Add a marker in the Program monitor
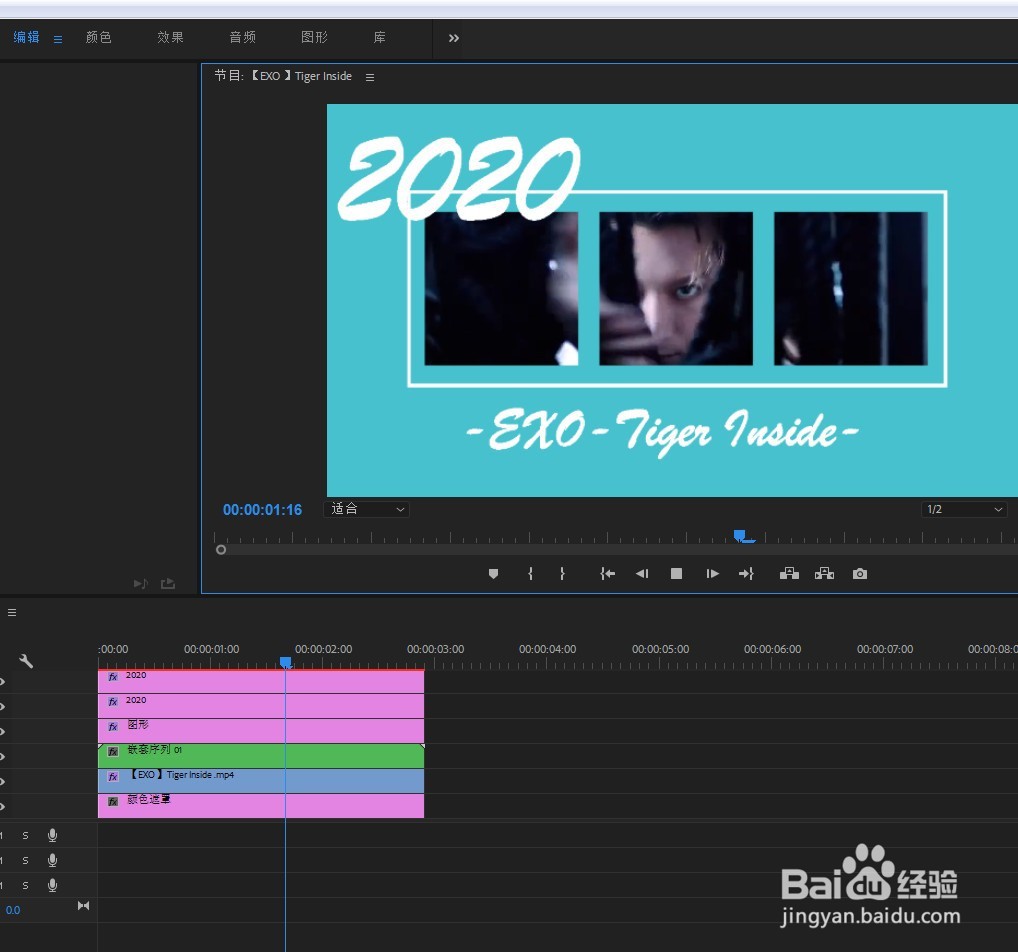Viewport: 1018px width, 952px height. tap(493, 573)
